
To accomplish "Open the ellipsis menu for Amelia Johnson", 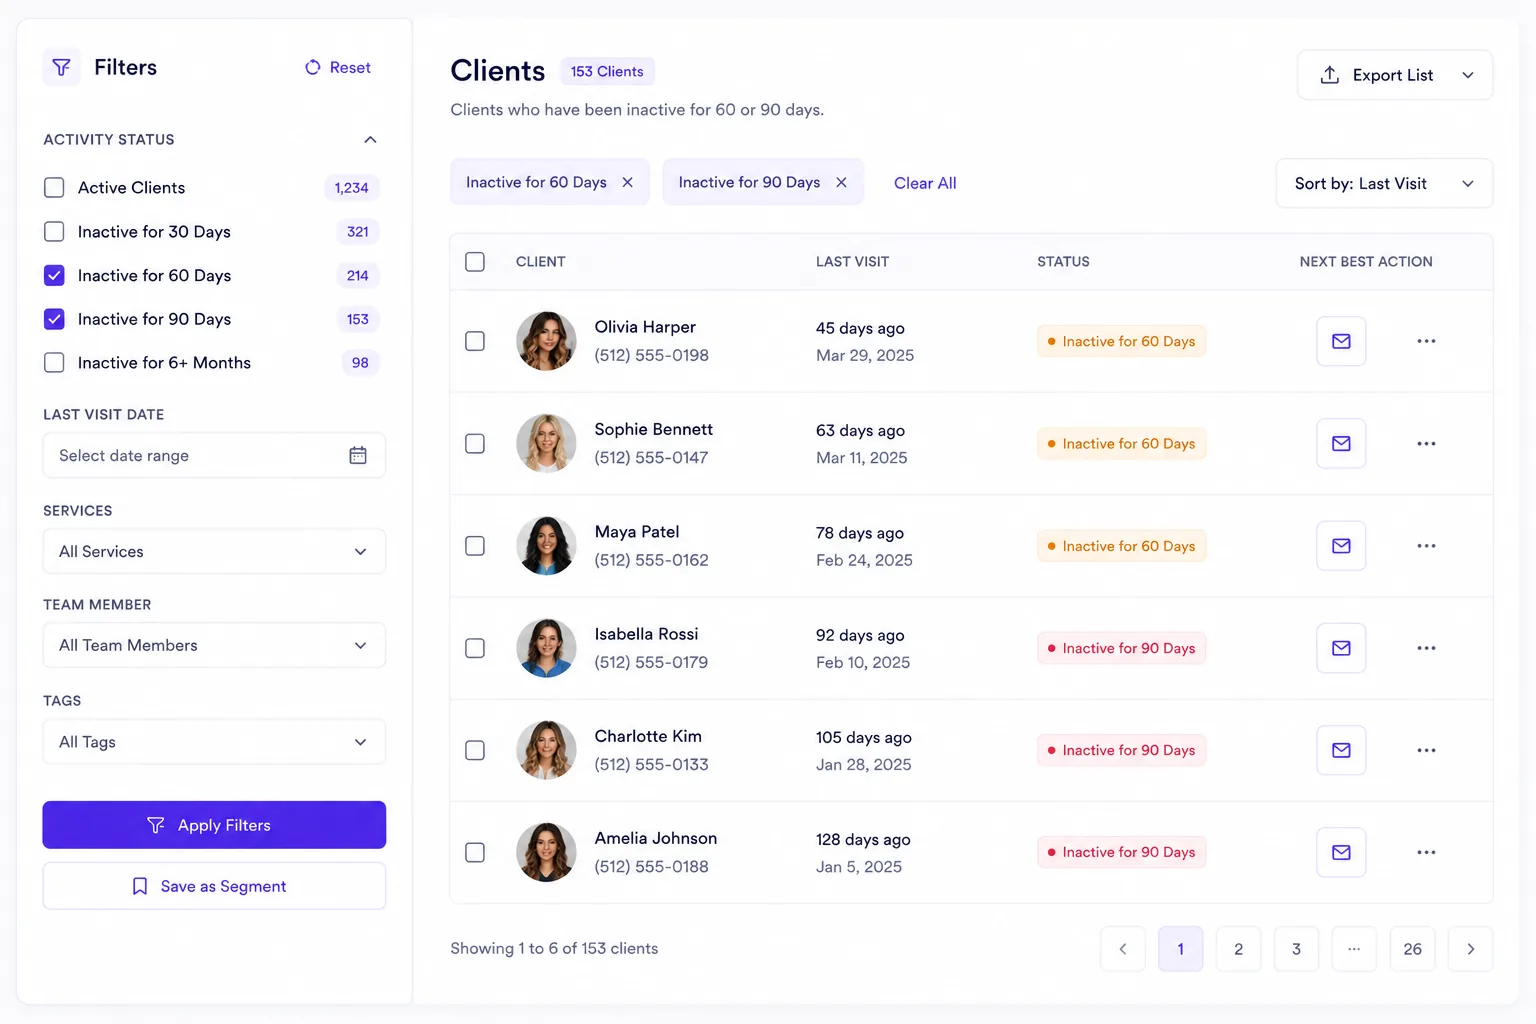I will pyautogui.click(x=1426, y=852).
